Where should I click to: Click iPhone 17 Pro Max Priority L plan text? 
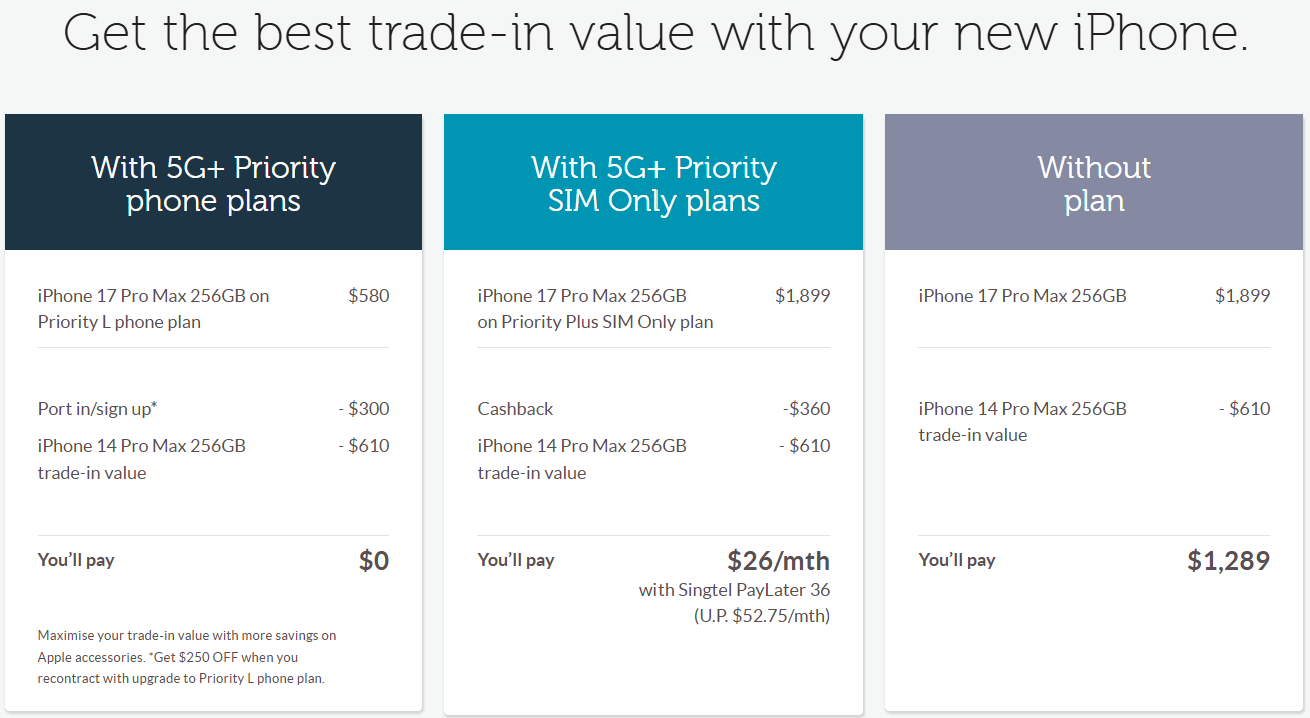click(x=153, y=308)
